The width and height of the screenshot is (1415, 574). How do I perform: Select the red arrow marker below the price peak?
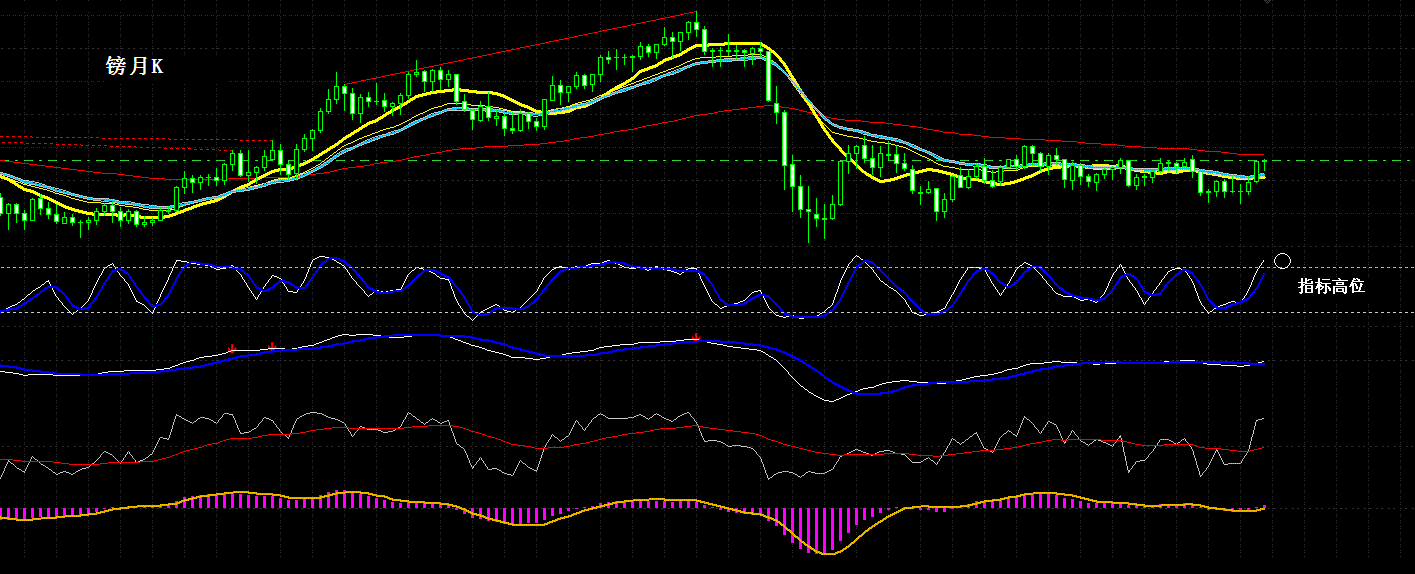coord(696,337)
